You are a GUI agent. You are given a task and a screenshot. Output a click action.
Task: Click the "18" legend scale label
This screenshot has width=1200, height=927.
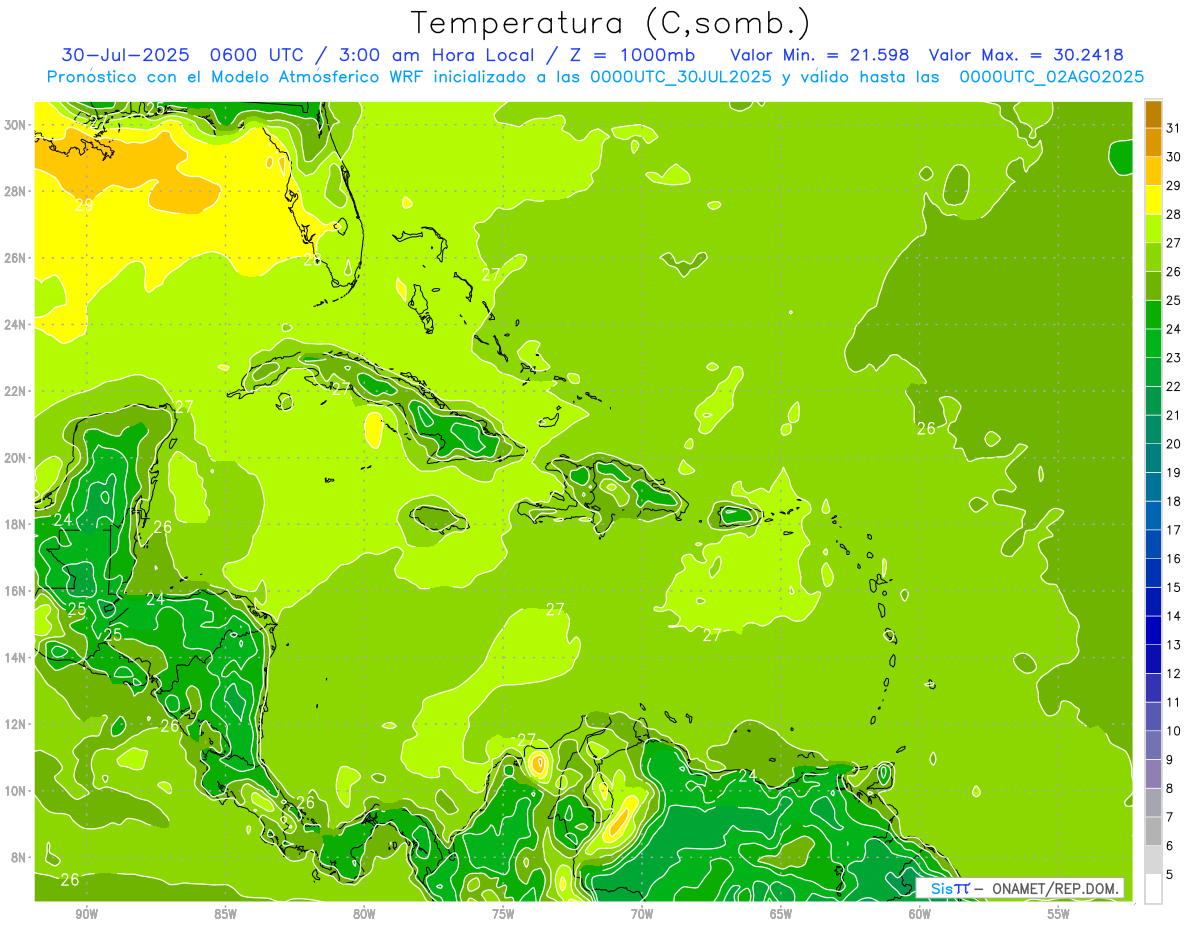pyautogui.click(x=1174, y=501)
